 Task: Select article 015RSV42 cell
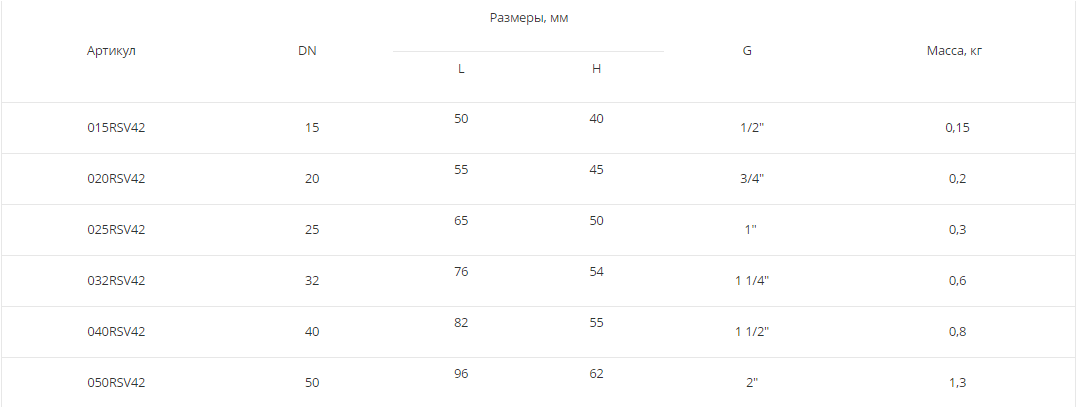pyautogui.click(x=116, y=128)
